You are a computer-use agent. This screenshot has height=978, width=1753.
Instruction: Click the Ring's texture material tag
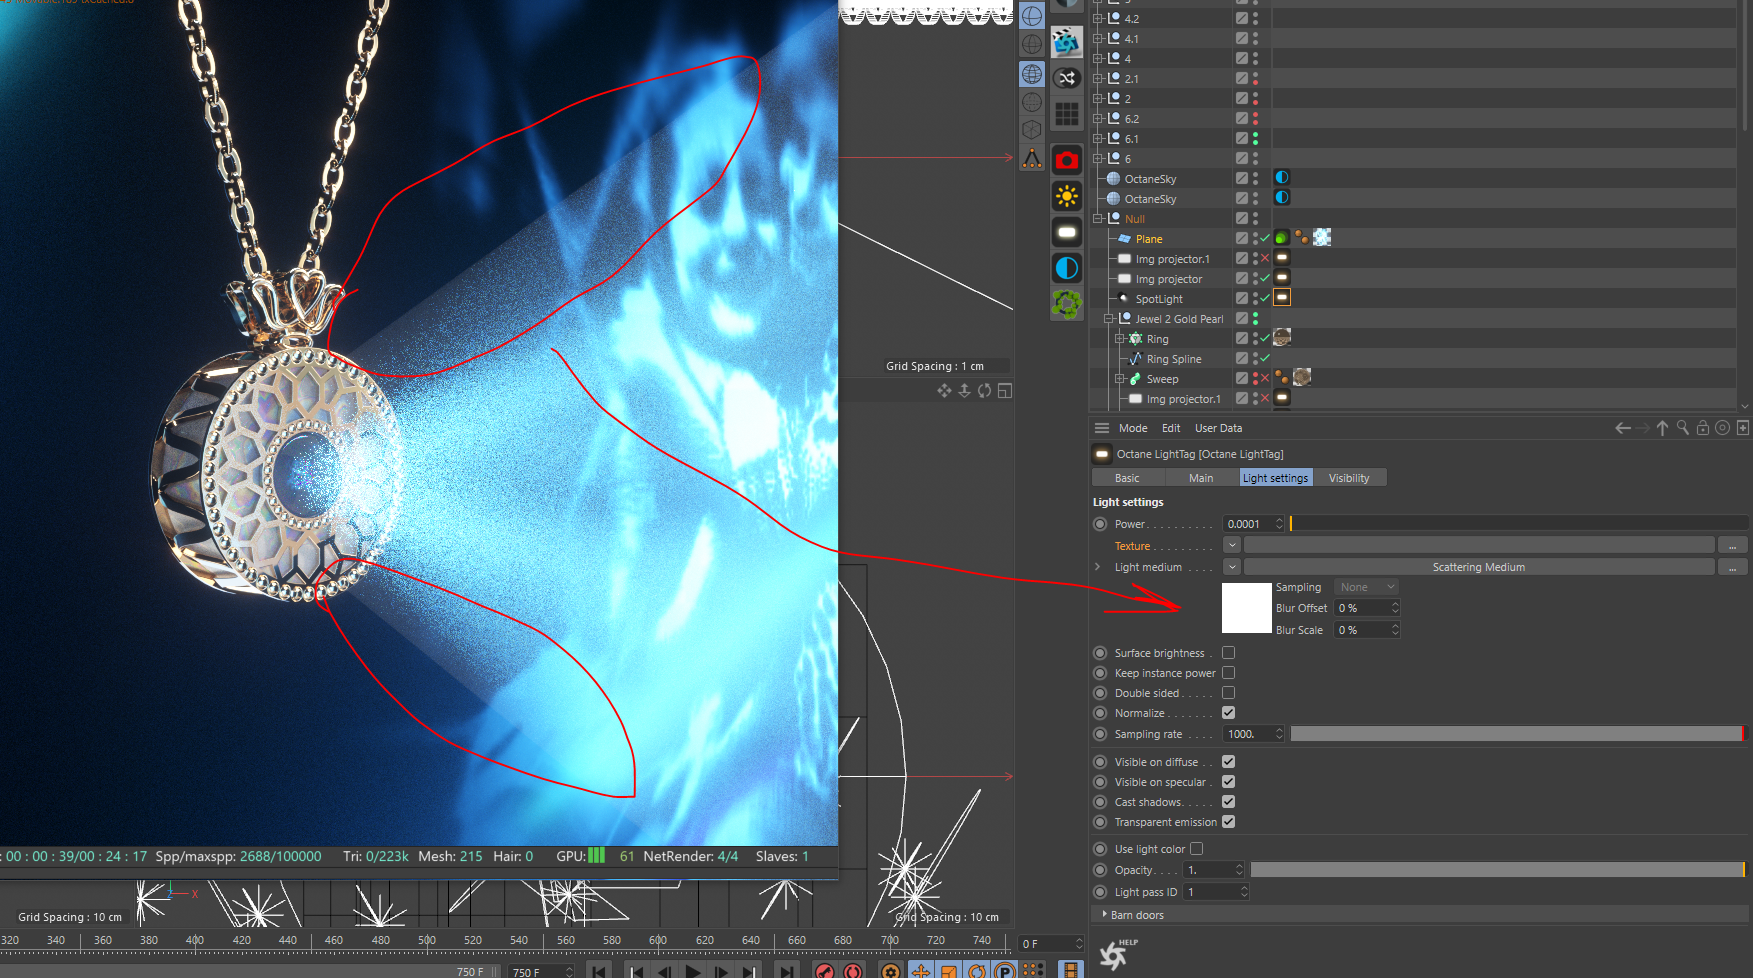click(x=1282, y=337)
